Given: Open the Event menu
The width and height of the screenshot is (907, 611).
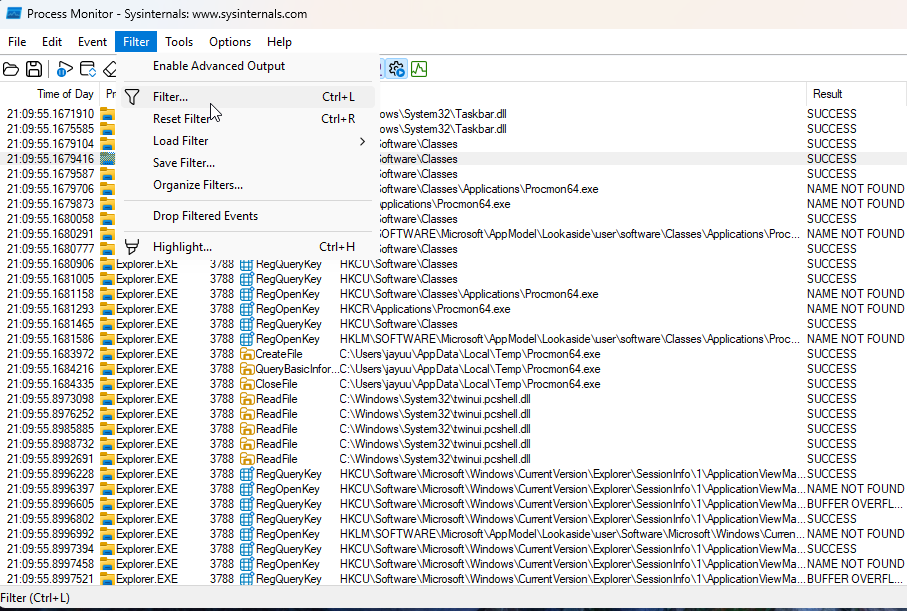Looking at the screenshot, I should point(92,42).
